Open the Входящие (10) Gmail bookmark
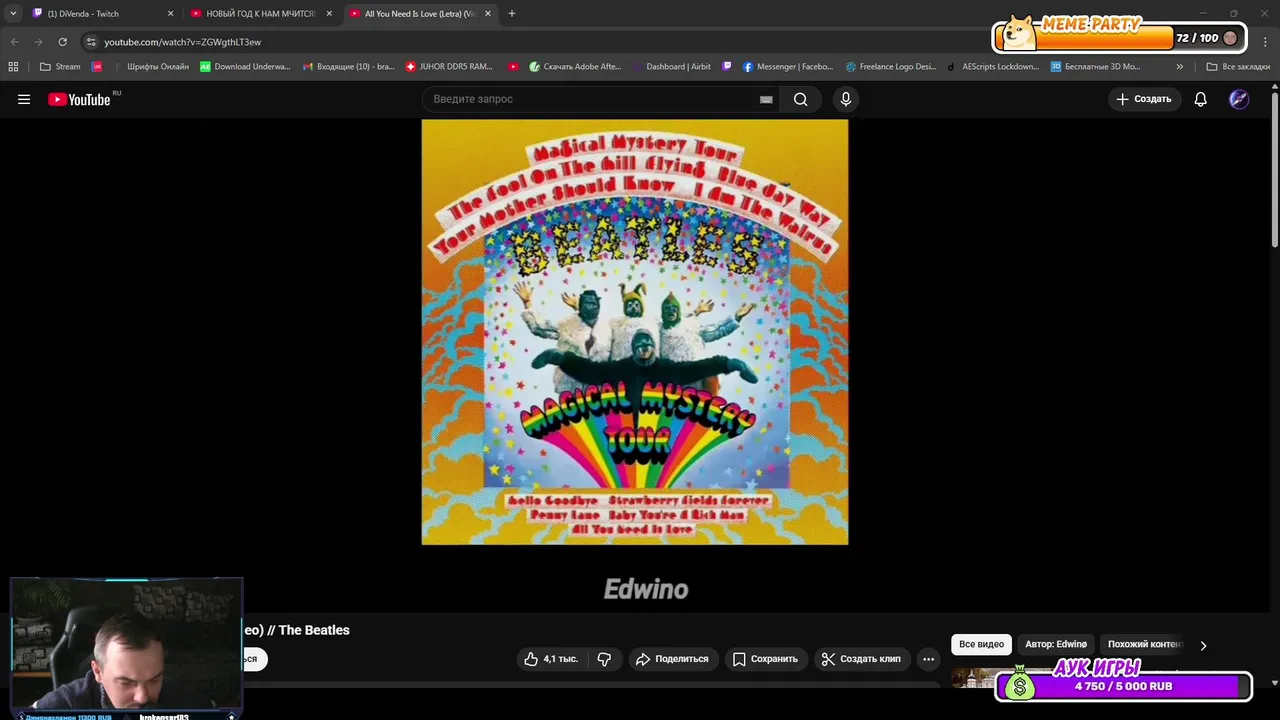The width and height of the screenshot is (1280, 720). coord(348,67)
